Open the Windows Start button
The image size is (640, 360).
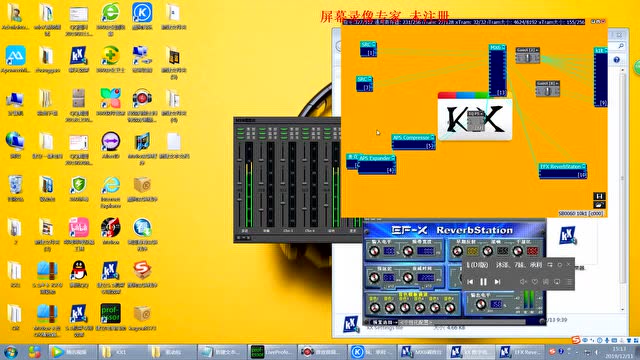point(11,352)
